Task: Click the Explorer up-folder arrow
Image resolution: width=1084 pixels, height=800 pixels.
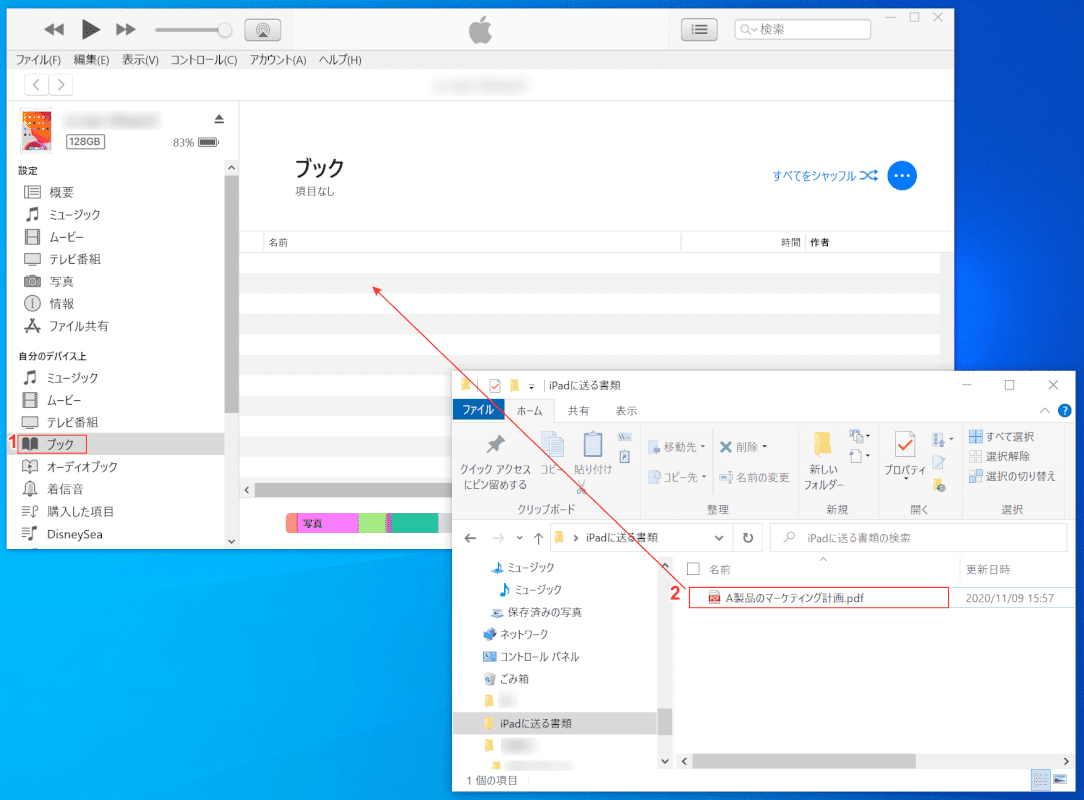Action: pos(538,538)
